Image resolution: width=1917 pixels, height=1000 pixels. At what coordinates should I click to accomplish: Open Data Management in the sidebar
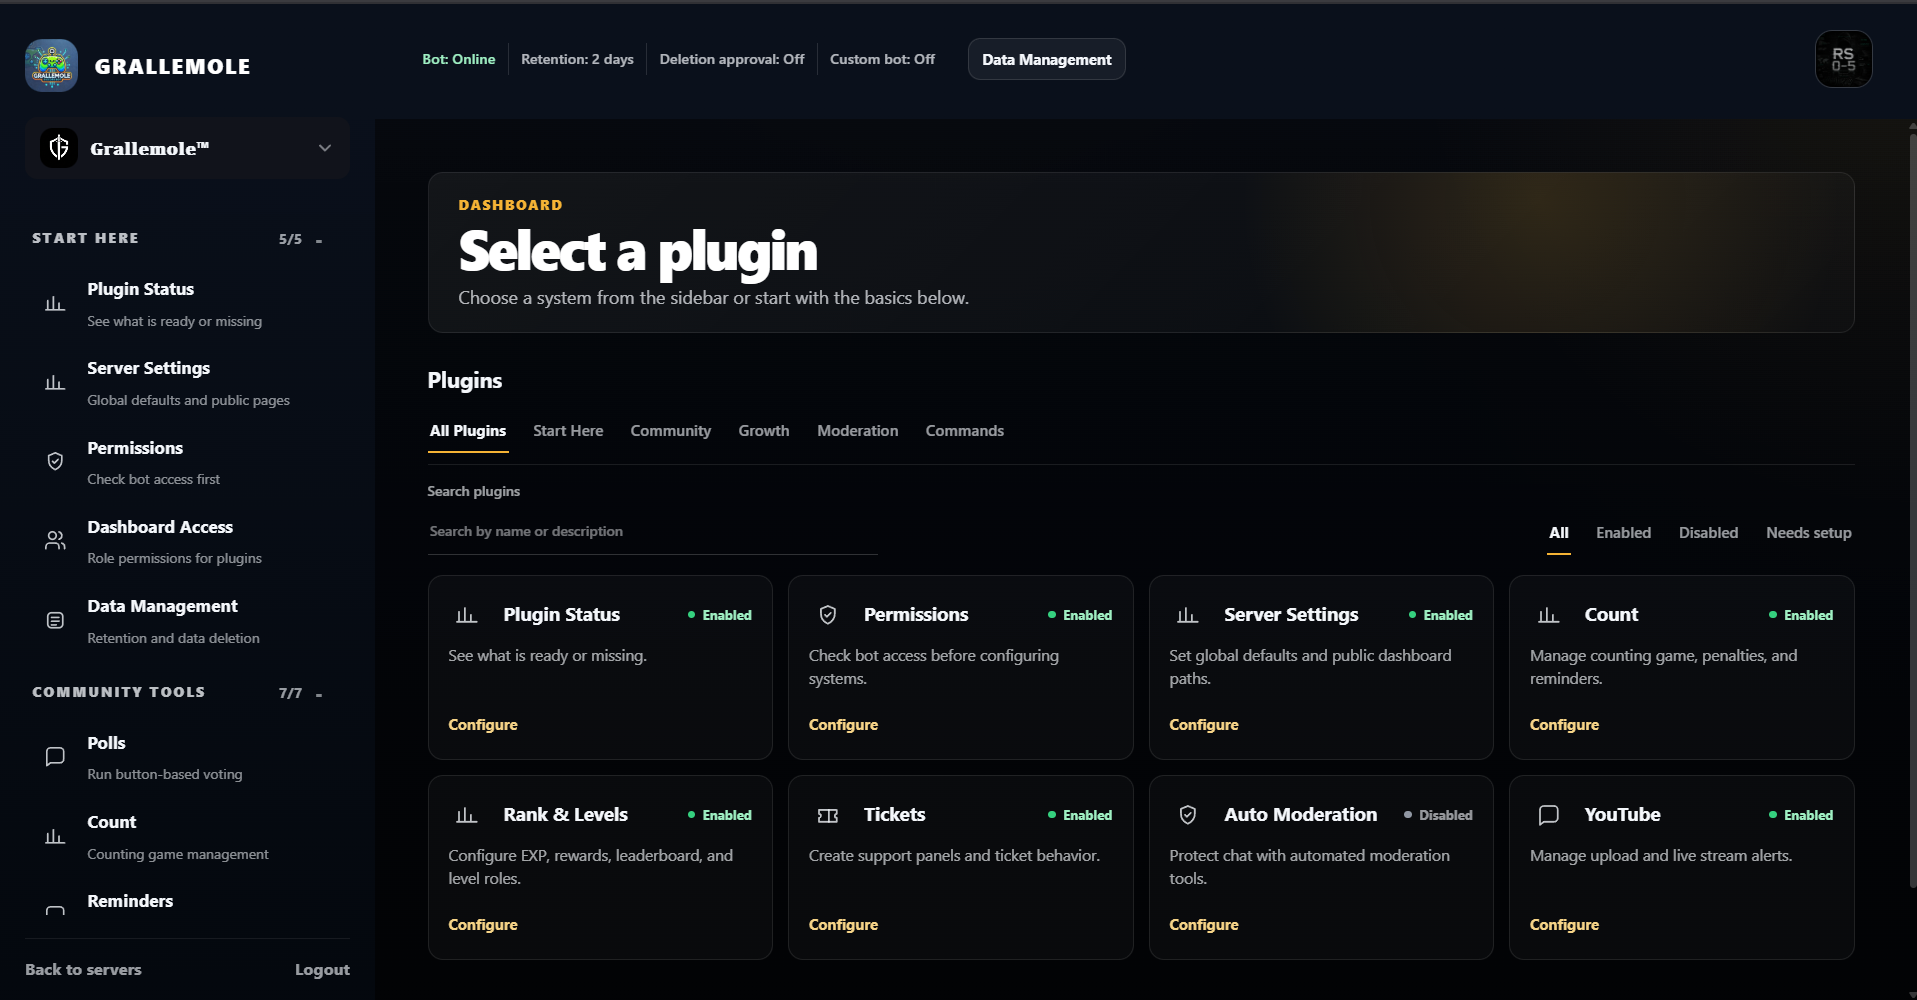coord(187,621)
